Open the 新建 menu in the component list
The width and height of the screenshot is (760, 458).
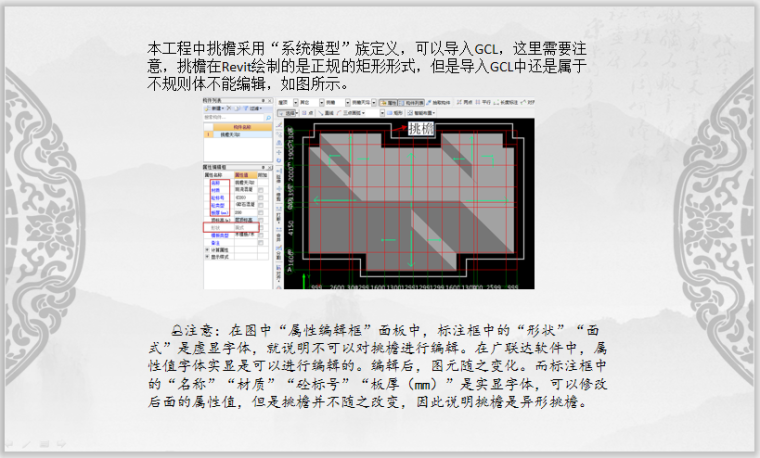[217, 108]
